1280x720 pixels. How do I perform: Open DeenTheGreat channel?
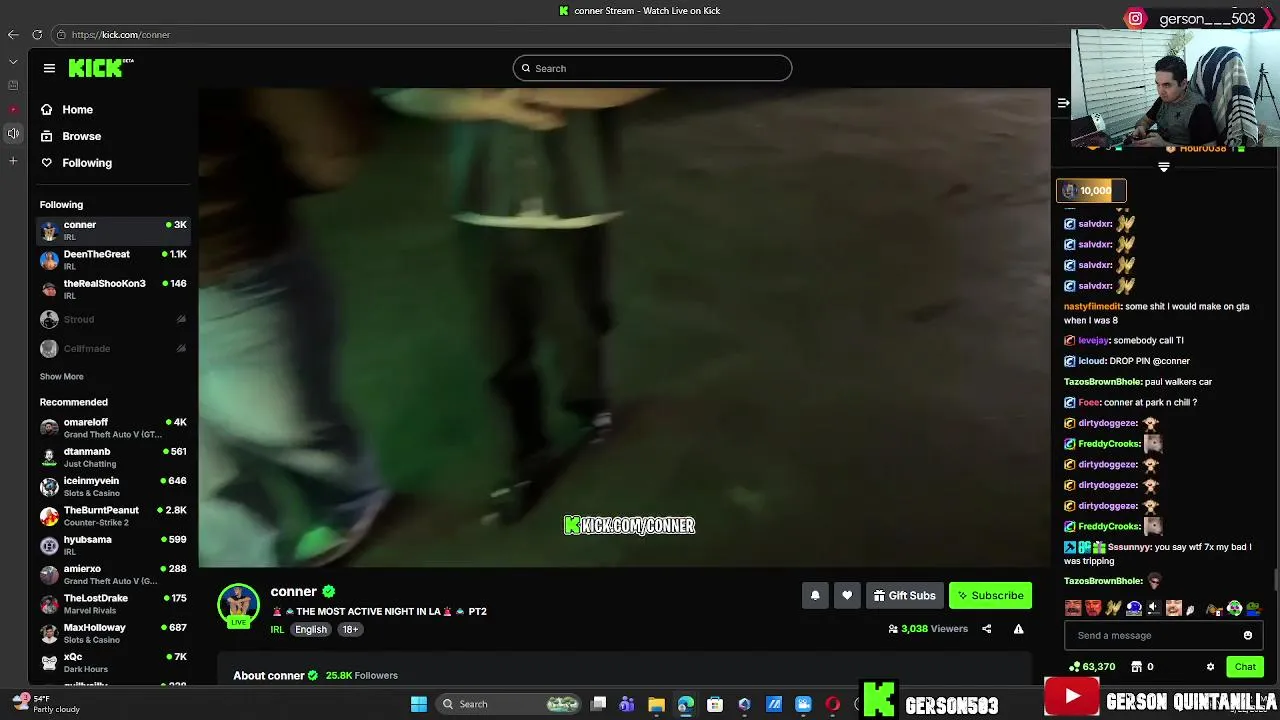point(113,260)
